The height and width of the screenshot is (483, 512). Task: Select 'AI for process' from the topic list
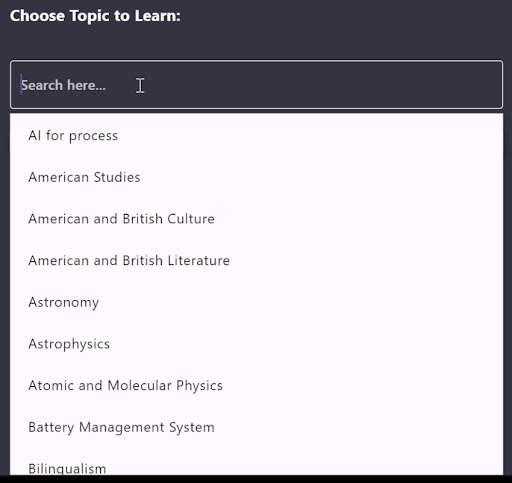coord(256,136)
